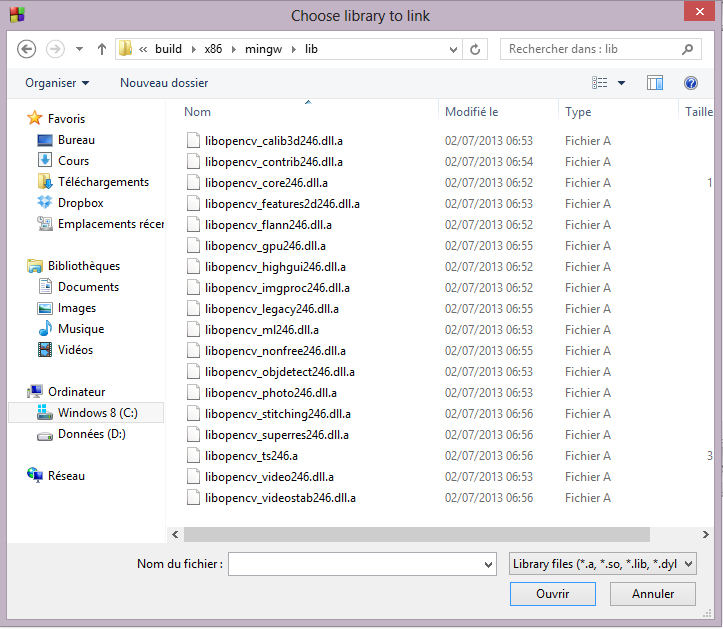Select libopencv_core246.dll.a file
The width and height of the screenshot is (723, 629).
(x=266, y=183)
